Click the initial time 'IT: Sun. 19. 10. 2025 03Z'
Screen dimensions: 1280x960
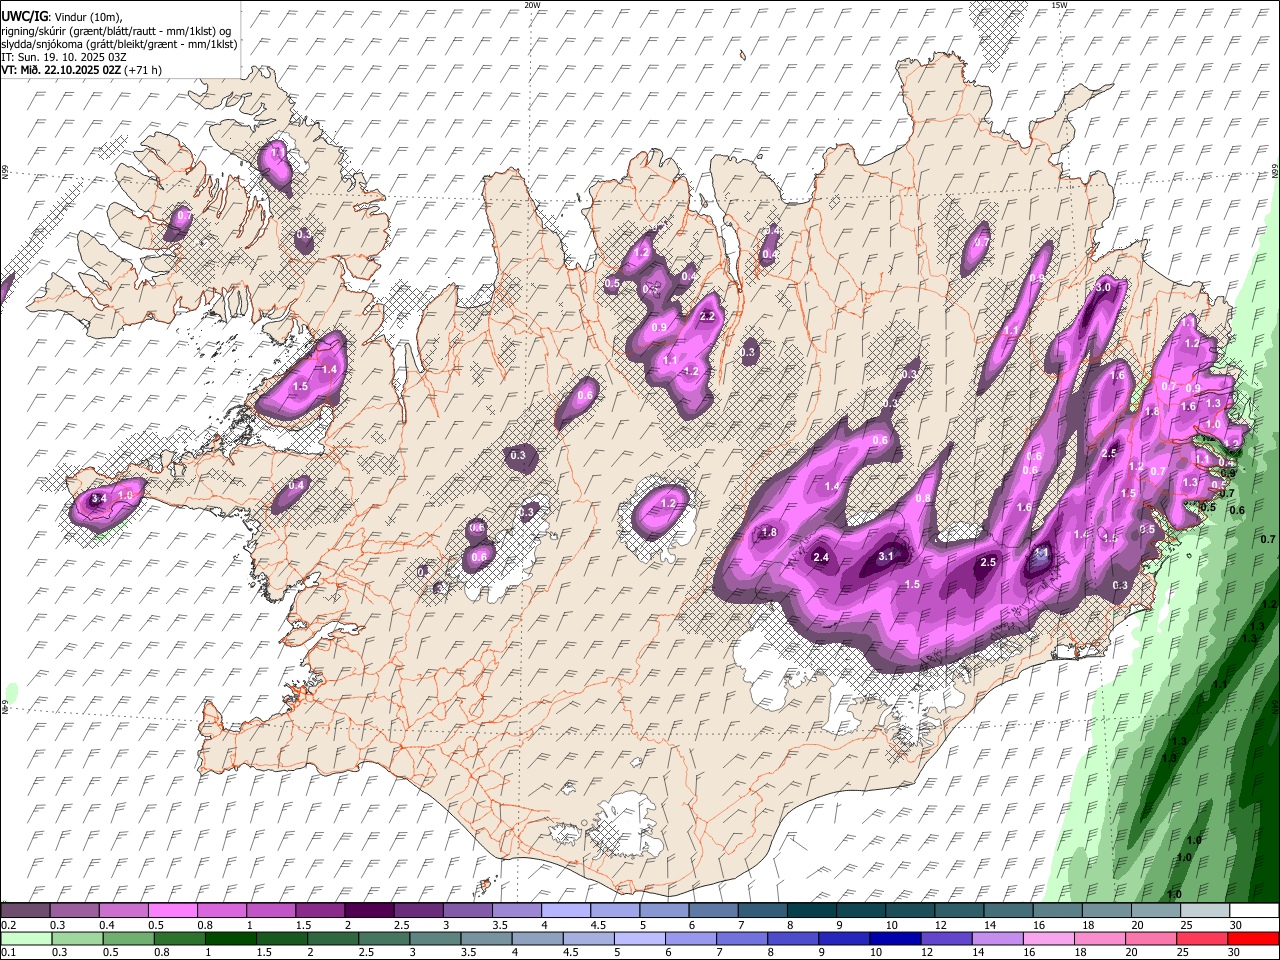(x=64, y=57)
